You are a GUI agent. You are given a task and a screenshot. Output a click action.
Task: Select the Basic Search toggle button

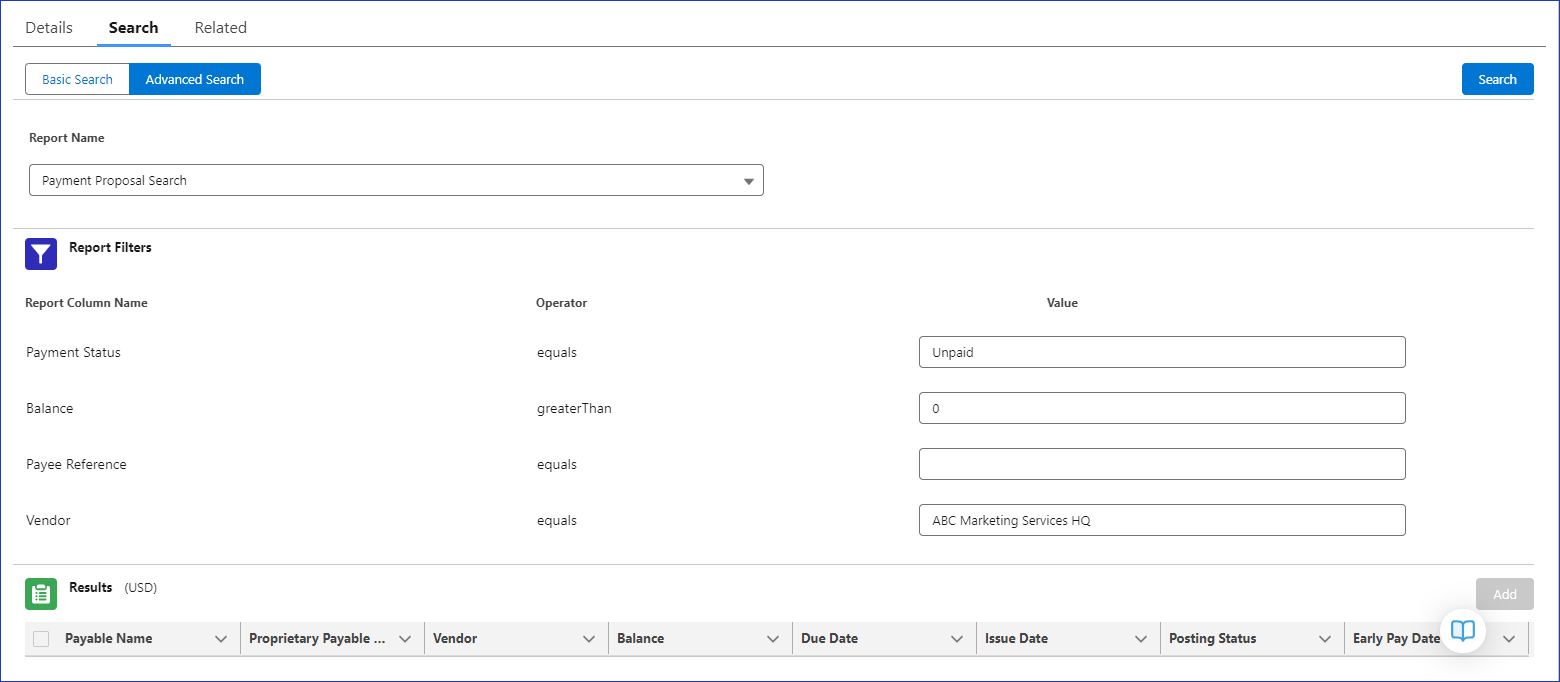(77, 79)
